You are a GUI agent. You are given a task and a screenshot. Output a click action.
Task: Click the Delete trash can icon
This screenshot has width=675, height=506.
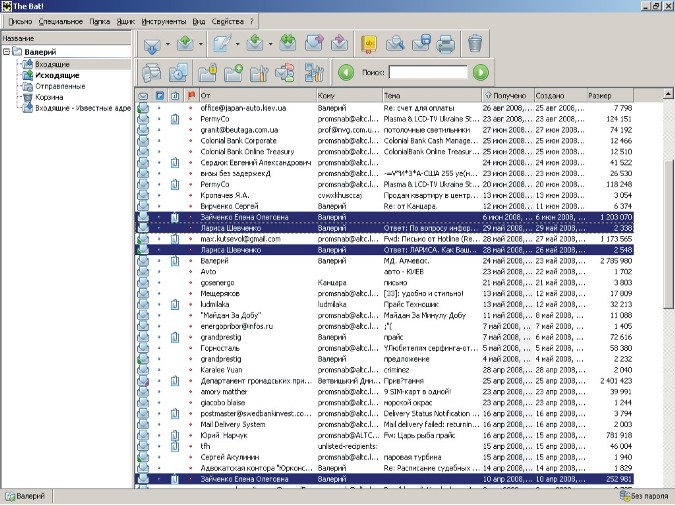coord(475,43)
